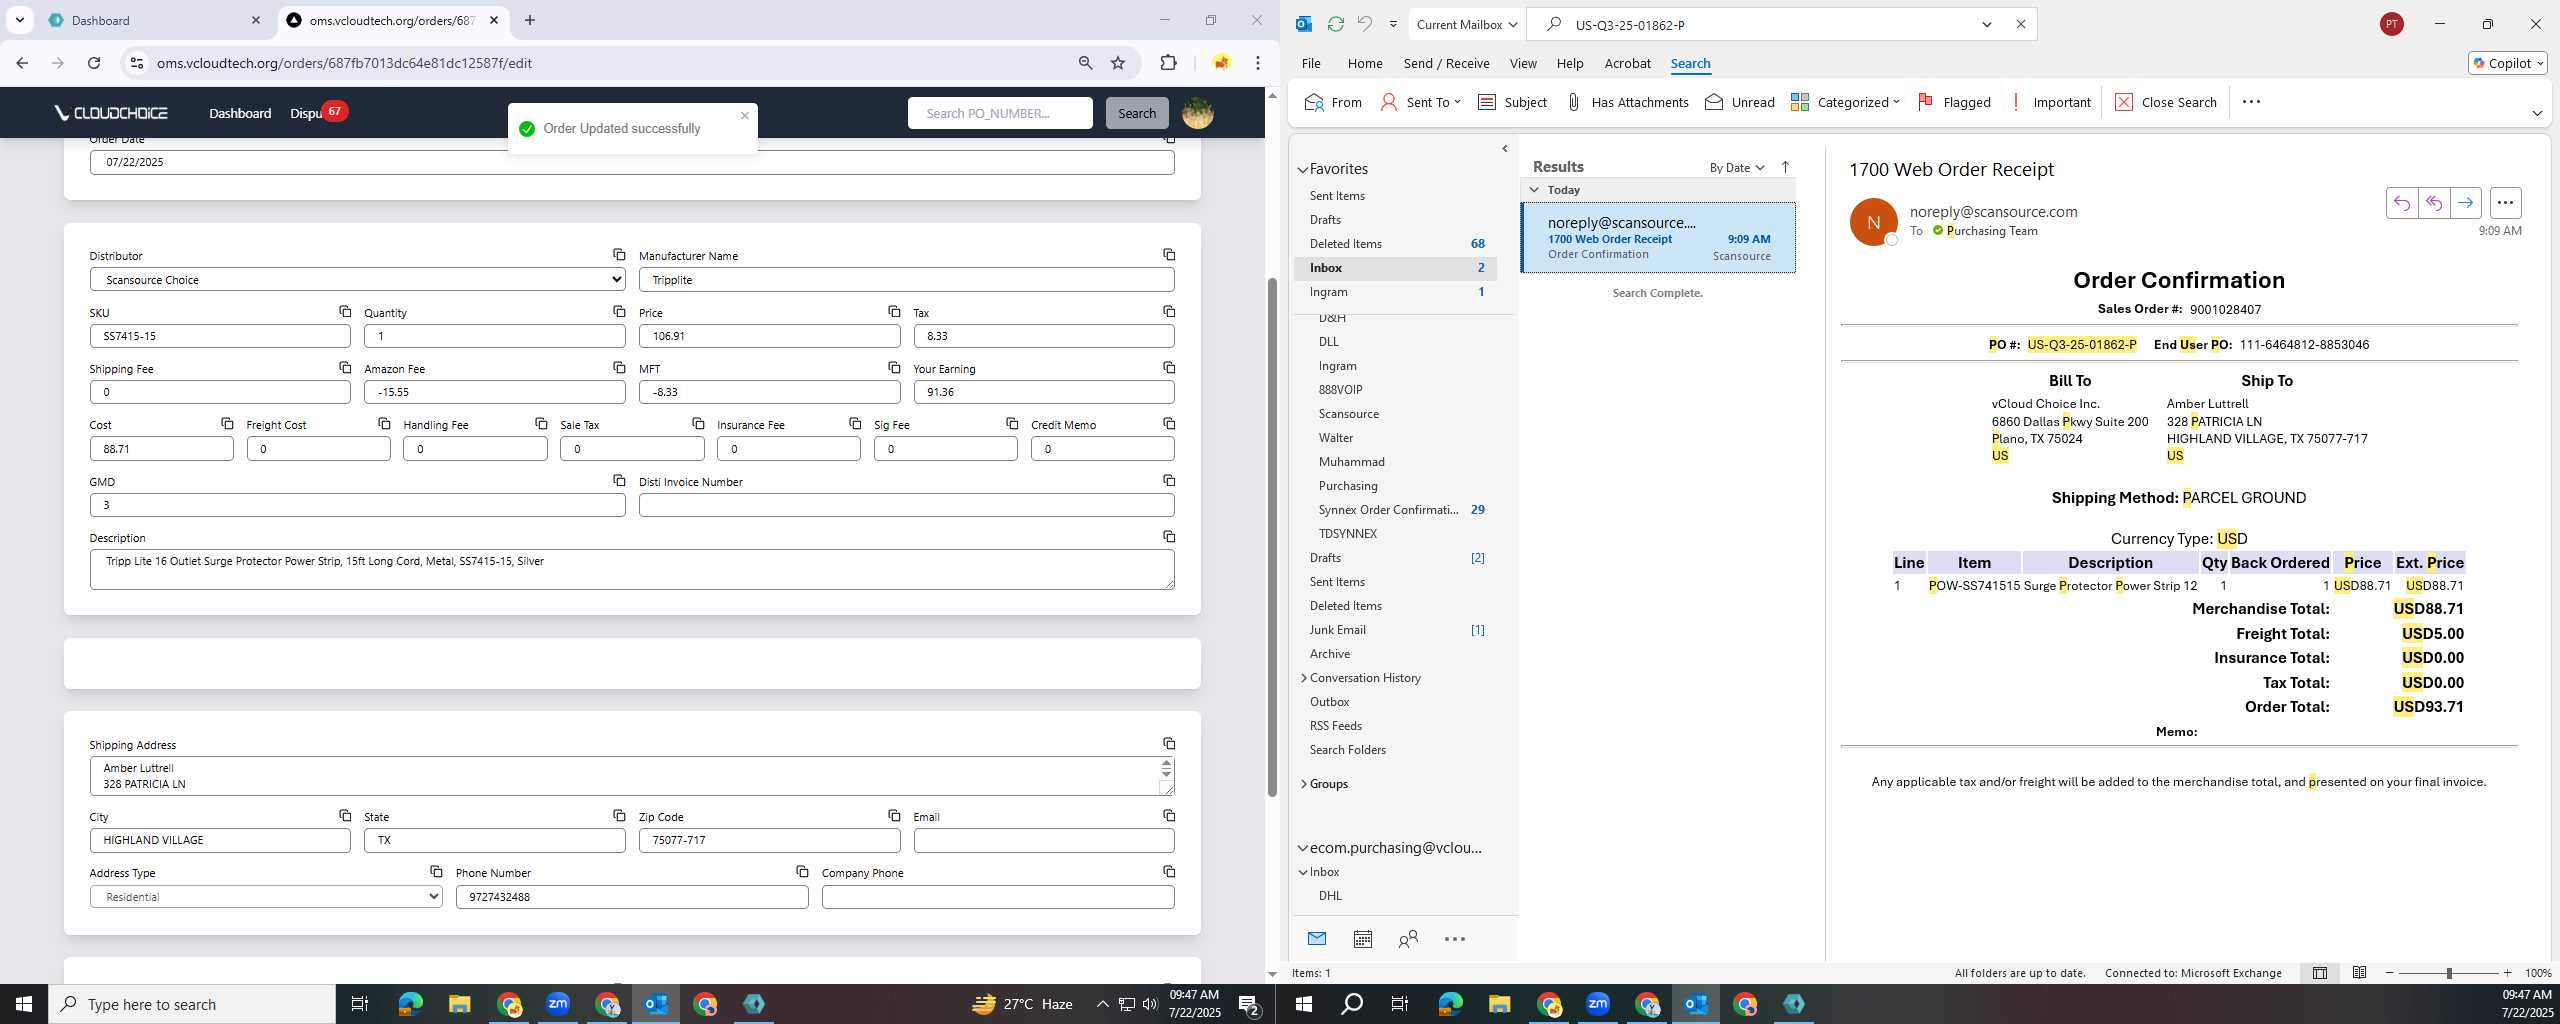Copy the Quantity field value

(619, 312)
